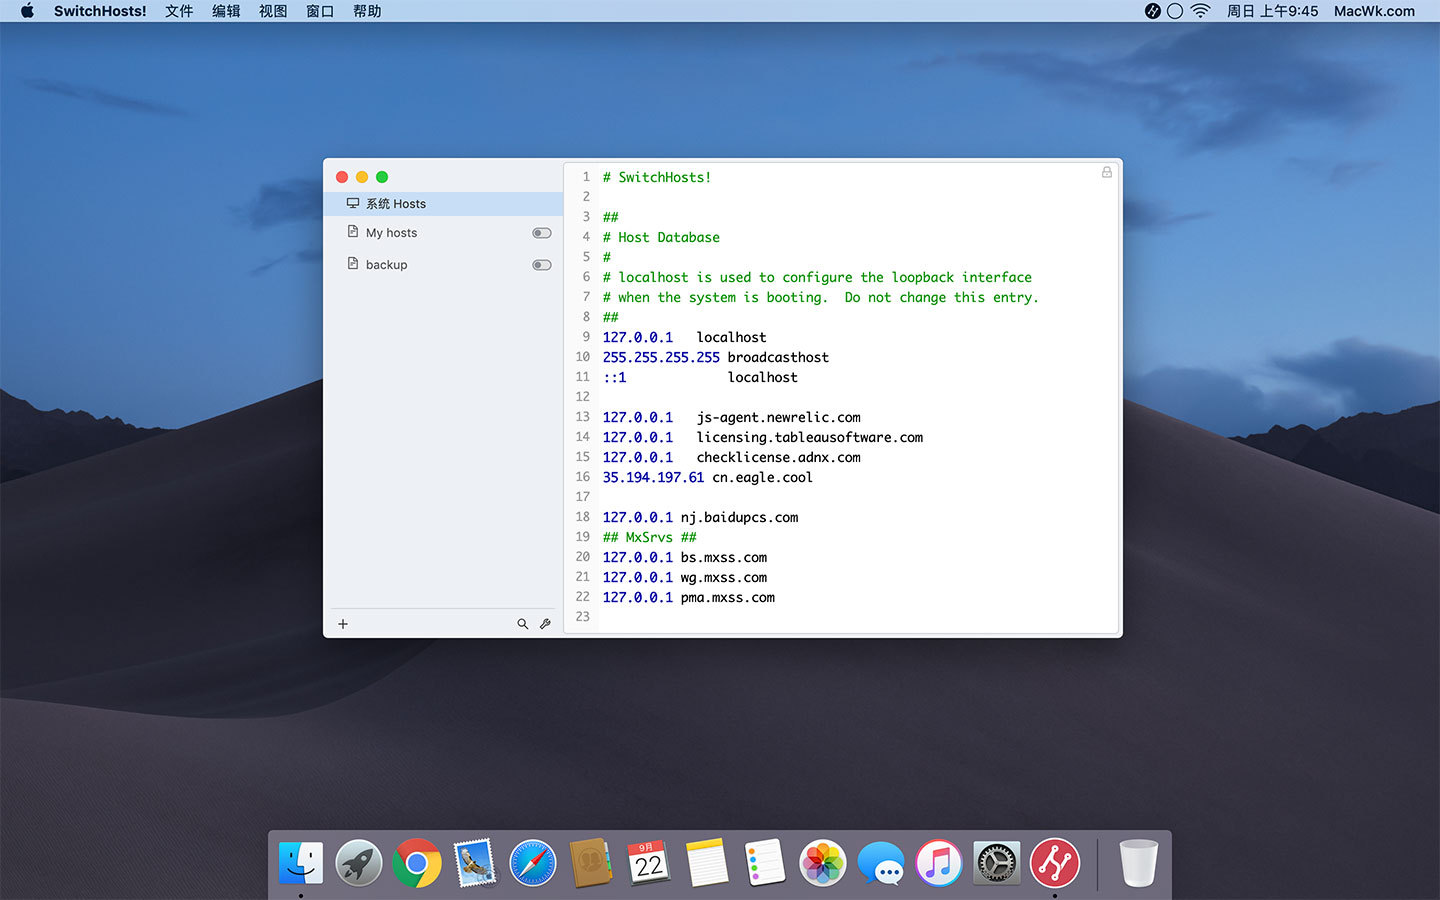Click the read-only lock icon in editor

click(x=1107, y=172)
